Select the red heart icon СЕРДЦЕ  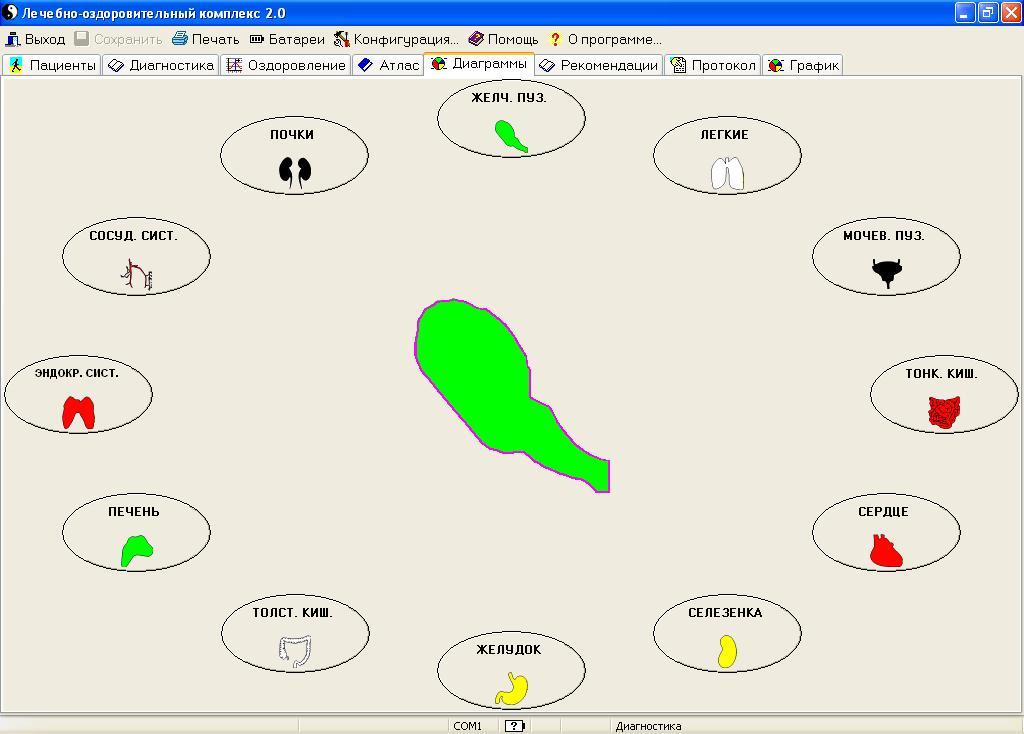(x=886, y=550)
